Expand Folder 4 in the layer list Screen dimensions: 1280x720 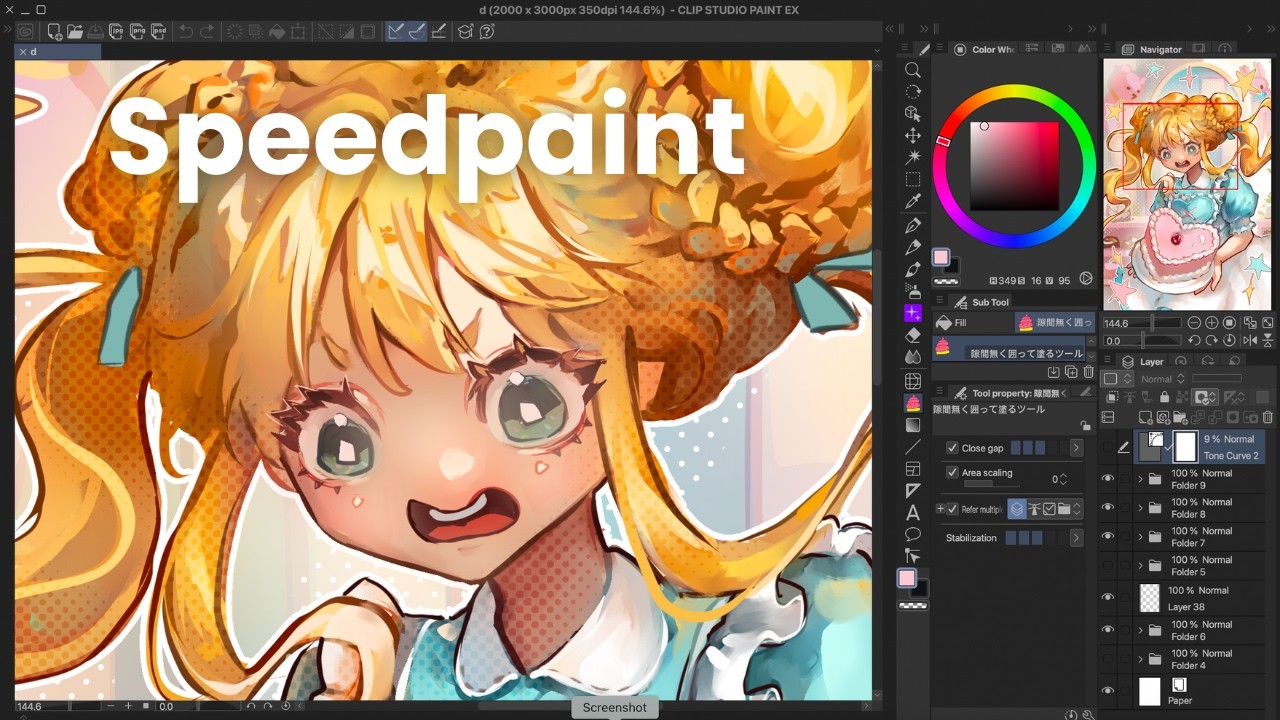(1140, 659)
